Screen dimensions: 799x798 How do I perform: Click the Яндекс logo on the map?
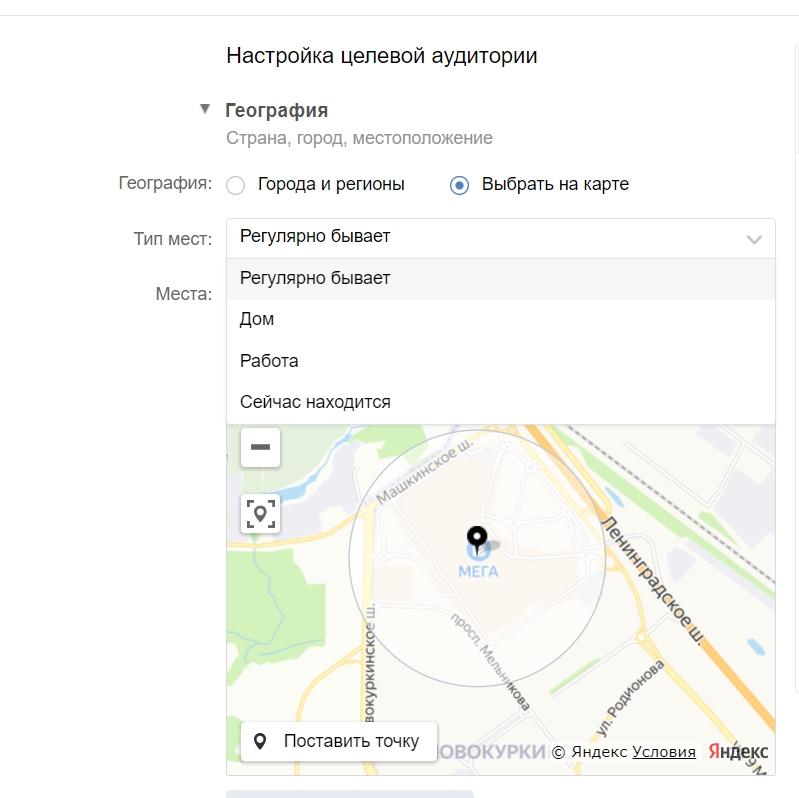click(x=738, y=752)
